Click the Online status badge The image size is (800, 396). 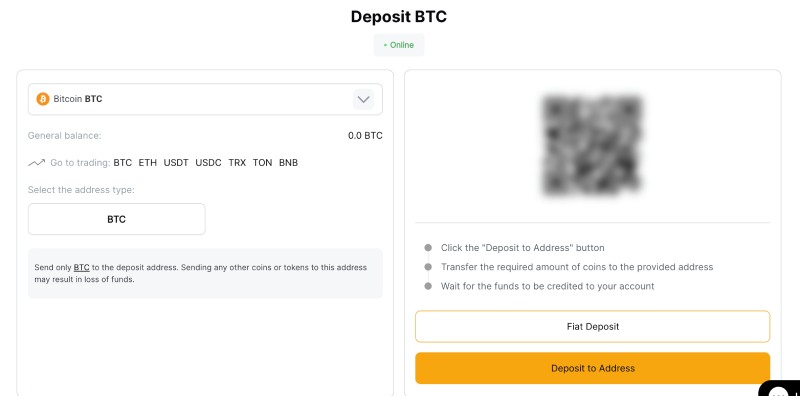(399, 45)
